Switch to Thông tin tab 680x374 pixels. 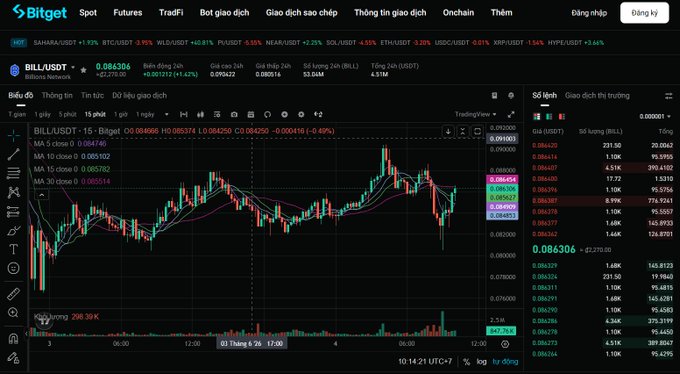[x=57, y=95]
